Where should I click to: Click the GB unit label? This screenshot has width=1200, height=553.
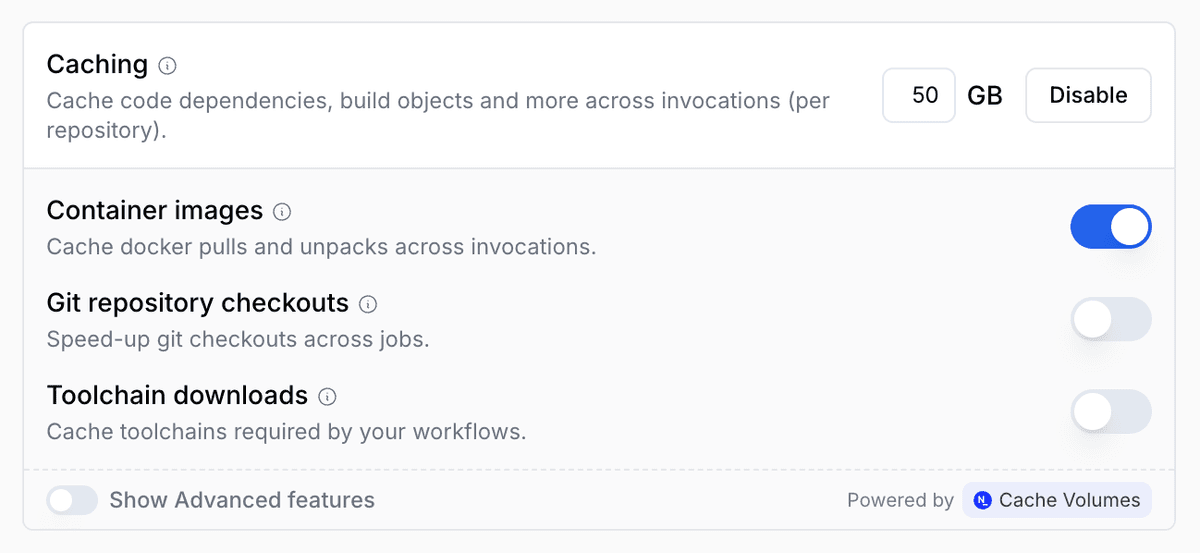[x=985, y=95]
